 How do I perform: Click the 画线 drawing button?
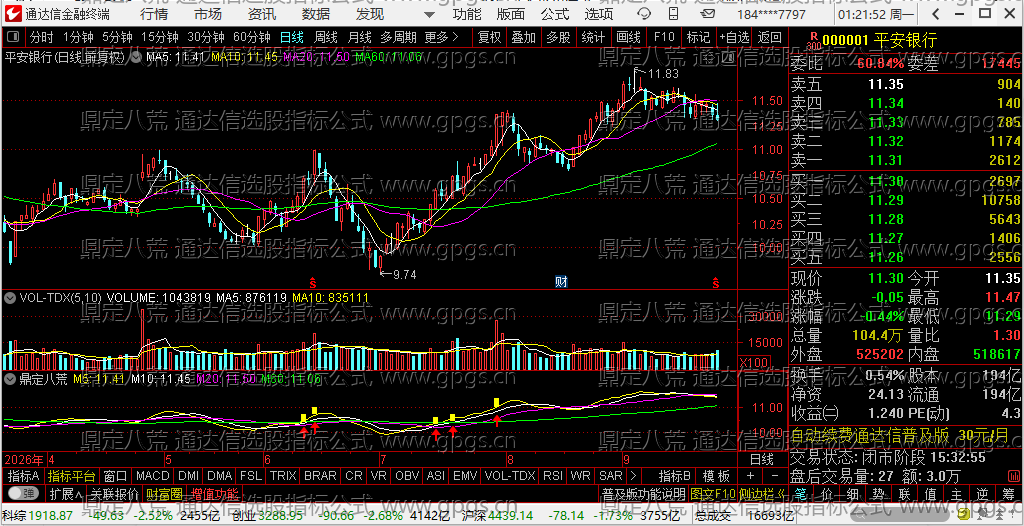pos(628,37)
